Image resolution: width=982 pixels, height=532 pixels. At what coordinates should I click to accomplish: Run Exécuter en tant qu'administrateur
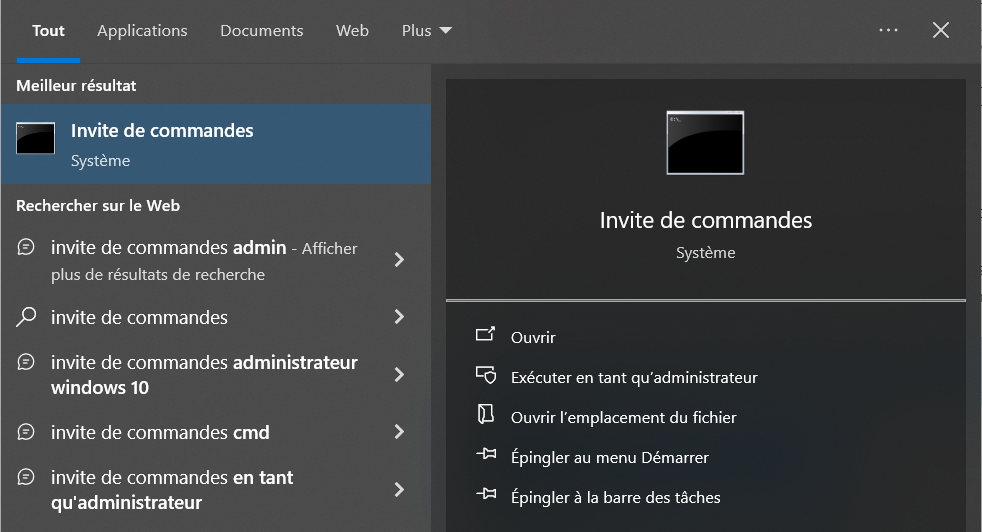pos(634,377)
